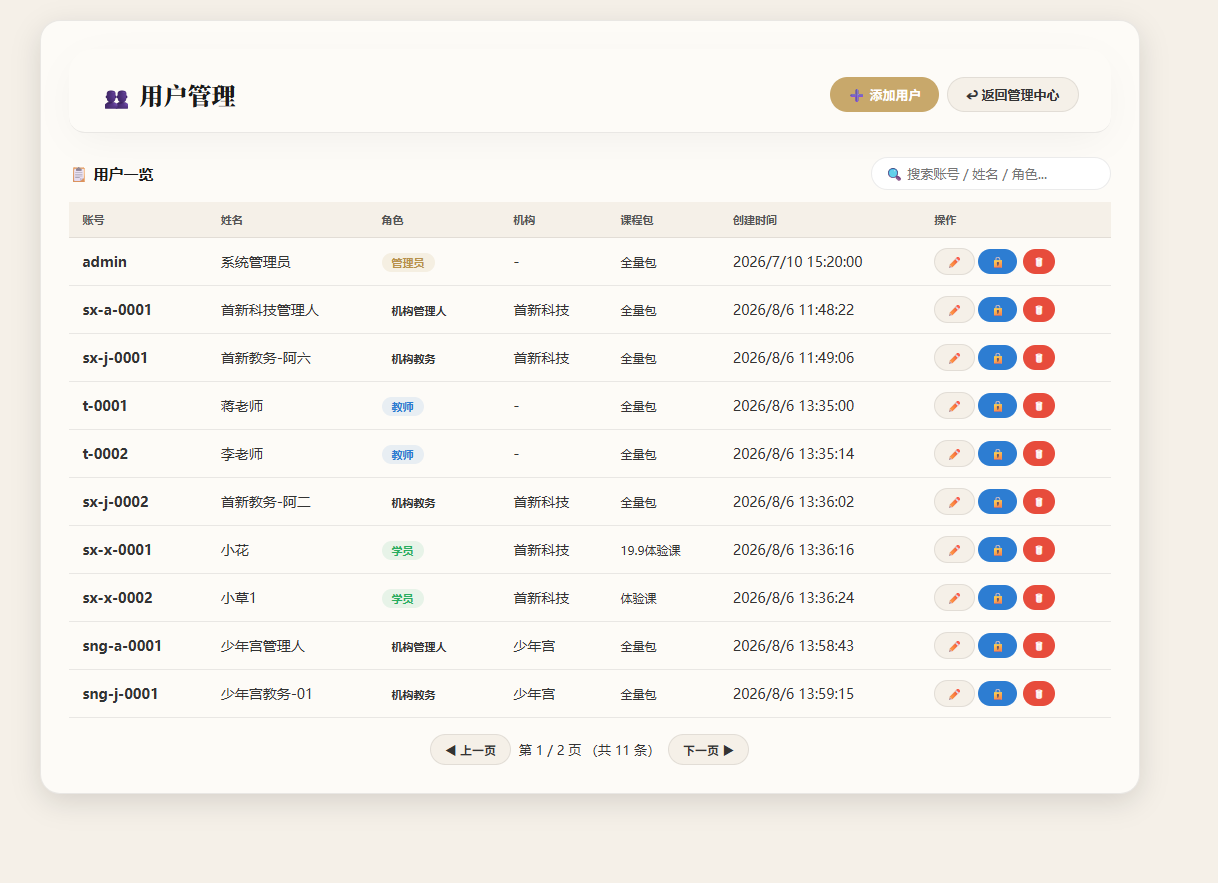The height and width of the screenshot is (883, 1218).
Task: Click page indicator 第 1 / 2 页
Action: click(550, 750)
